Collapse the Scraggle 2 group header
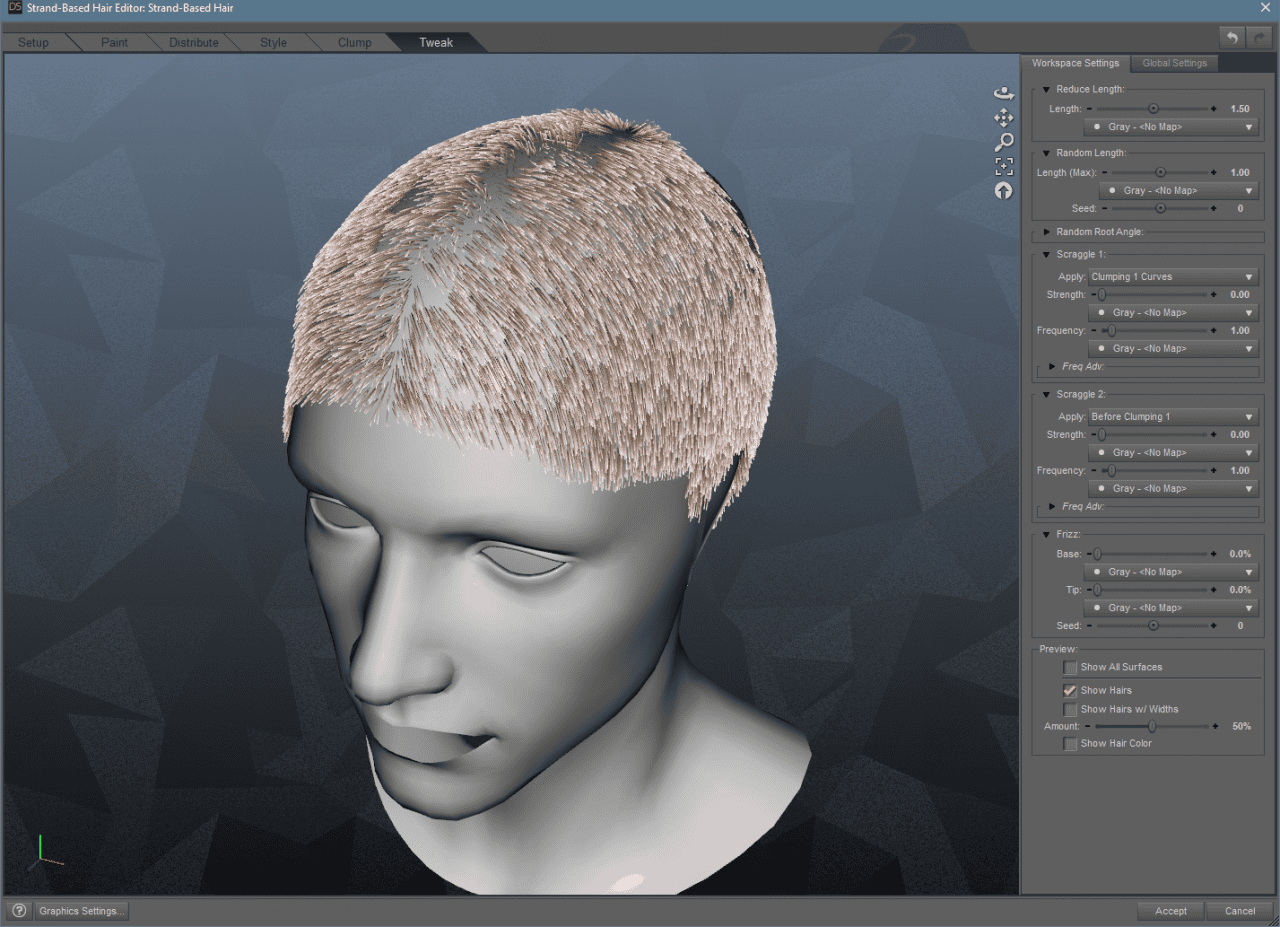The width and height of the screenshot is (1280, 927). (1044, 394)
